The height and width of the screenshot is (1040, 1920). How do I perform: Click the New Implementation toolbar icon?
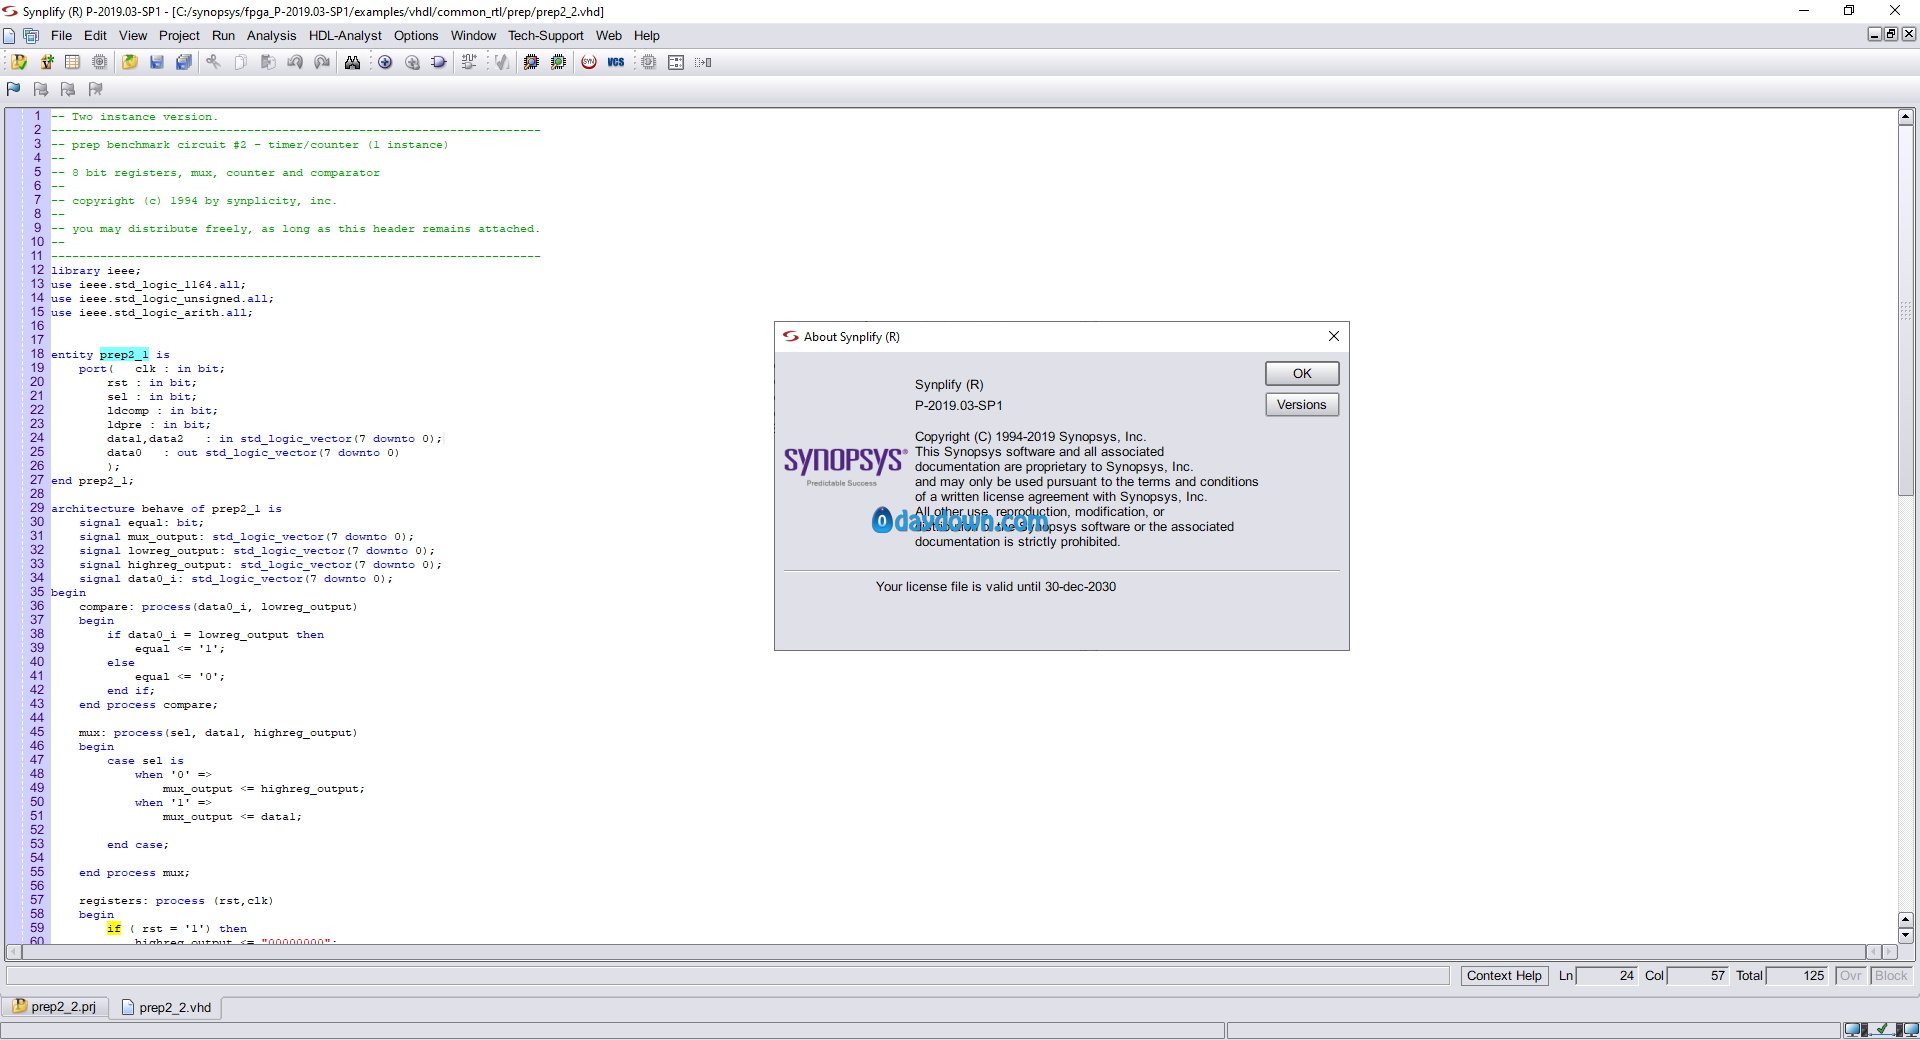[x=46, y=62]
